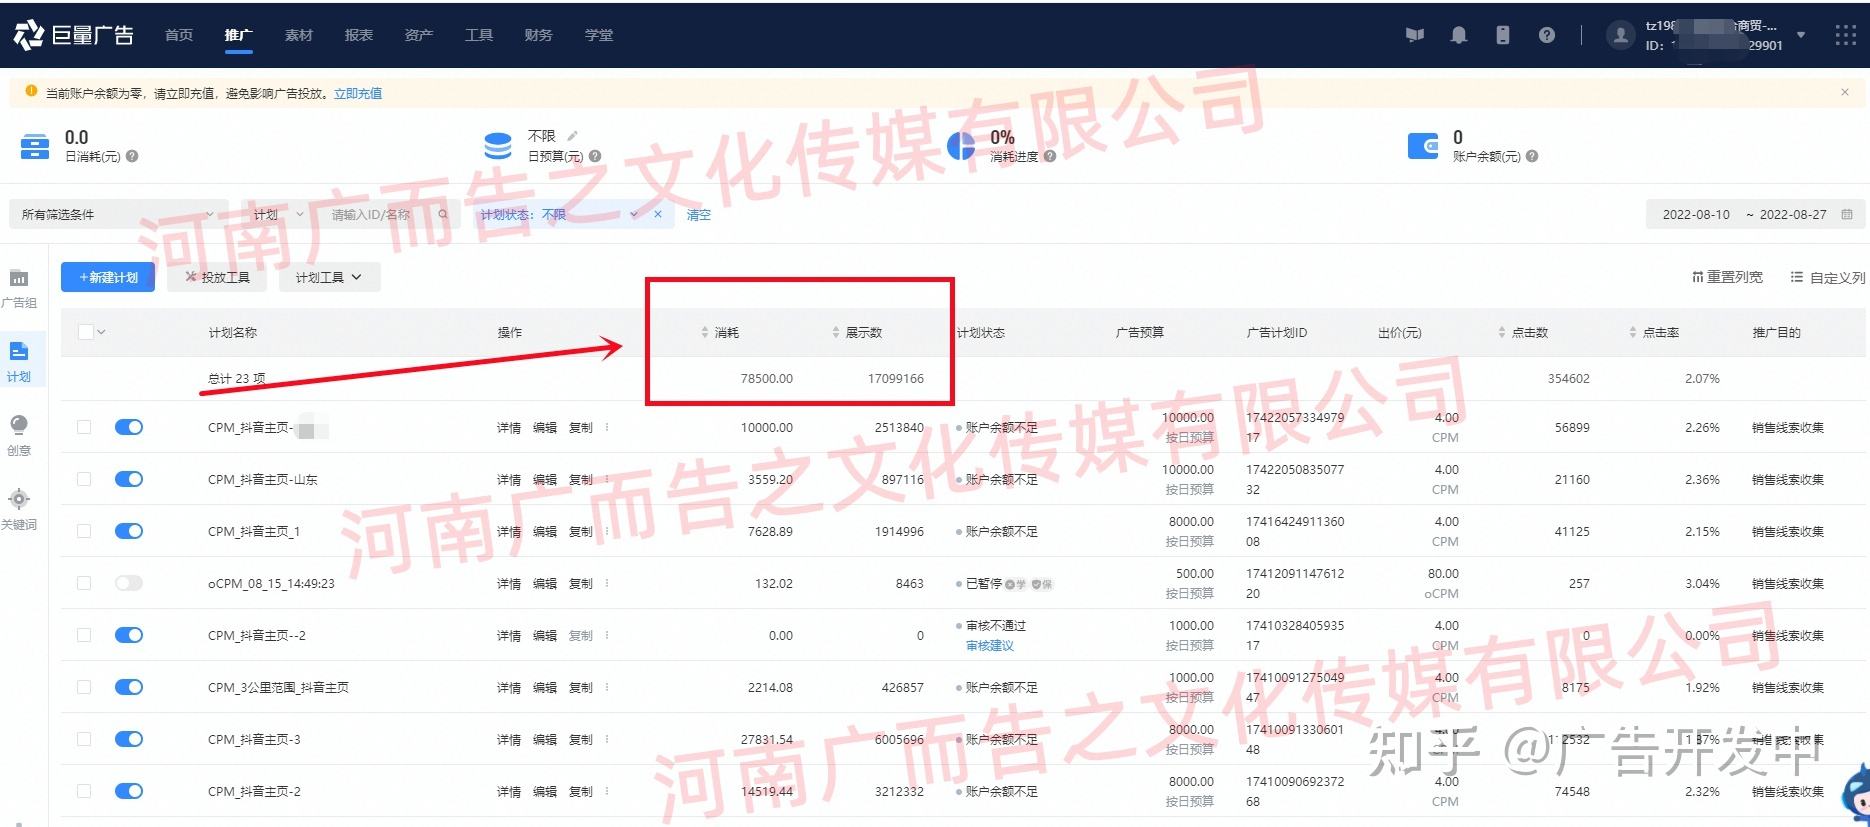Check the CPM_抖音主页-山东 row checkbox
The image size is (1870, 827).
pos(84,479)
